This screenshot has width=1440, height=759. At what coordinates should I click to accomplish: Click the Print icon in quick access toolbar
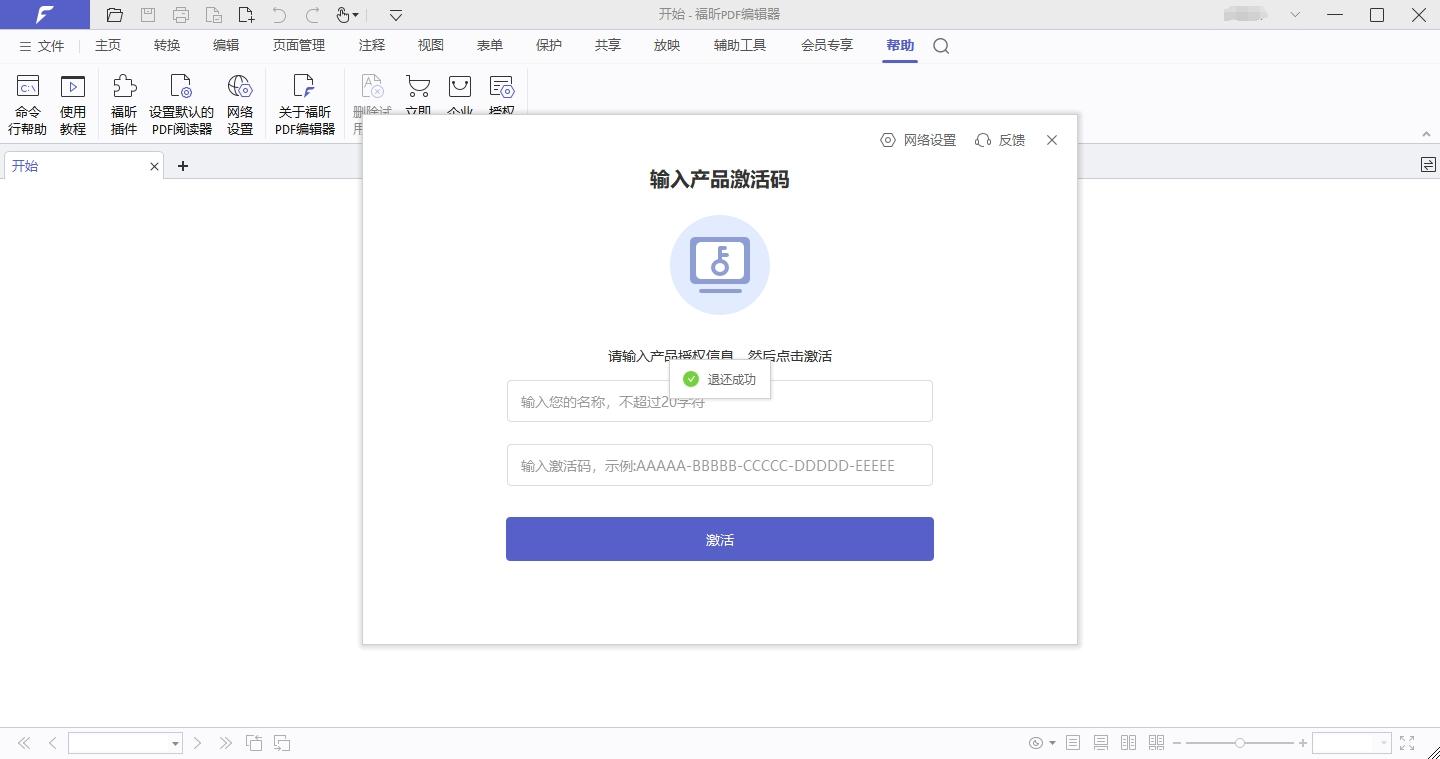[x=181, y=15]
